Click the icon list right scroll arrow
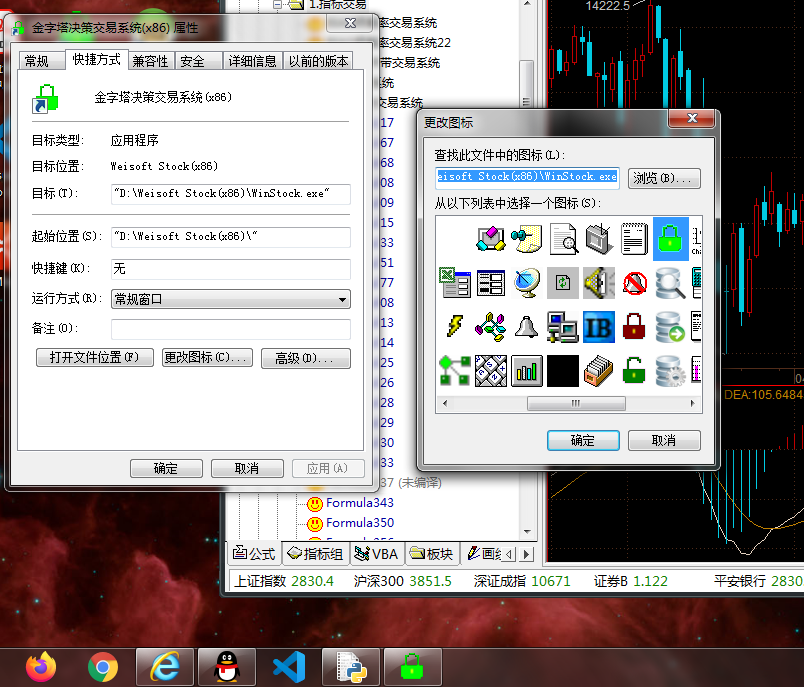 point(693,403)
